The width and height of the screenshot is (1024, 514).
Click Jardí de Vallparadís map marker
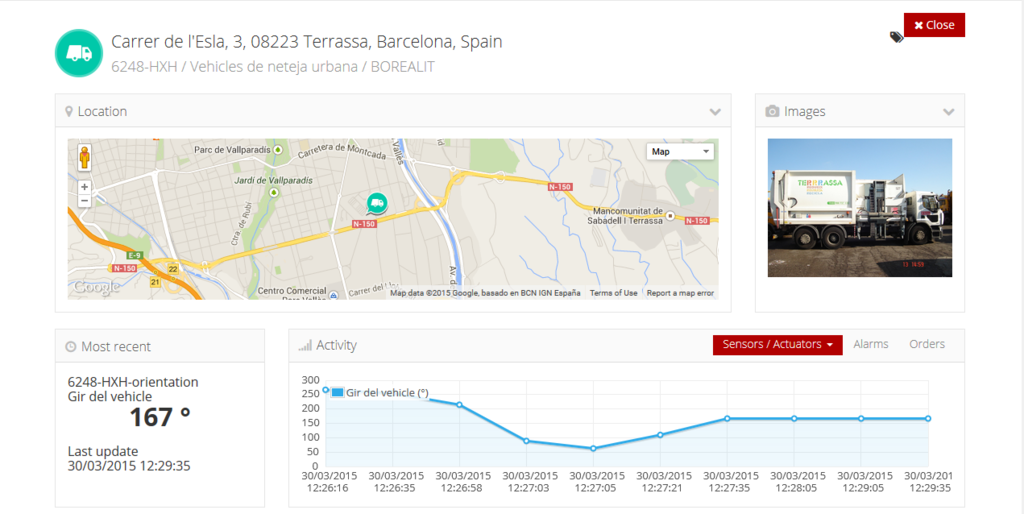(274, 192)
